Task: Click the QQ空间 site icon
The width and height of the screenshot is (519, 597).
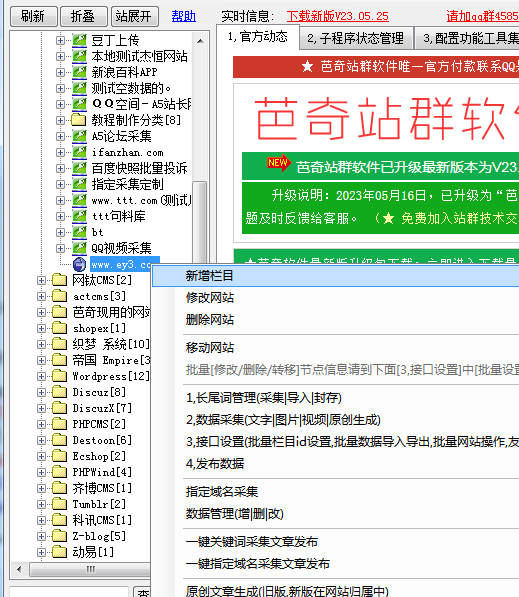Action: pyautogui.click(x=79, y=104)
